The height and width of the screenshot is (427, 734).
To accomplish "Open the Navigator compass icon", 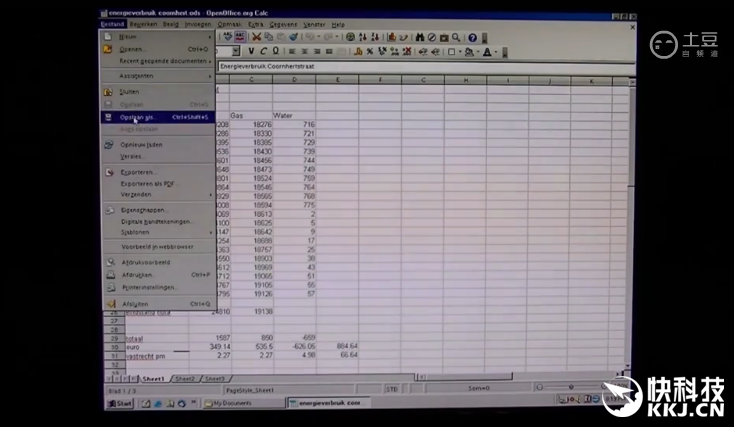I will coord(432,37).
